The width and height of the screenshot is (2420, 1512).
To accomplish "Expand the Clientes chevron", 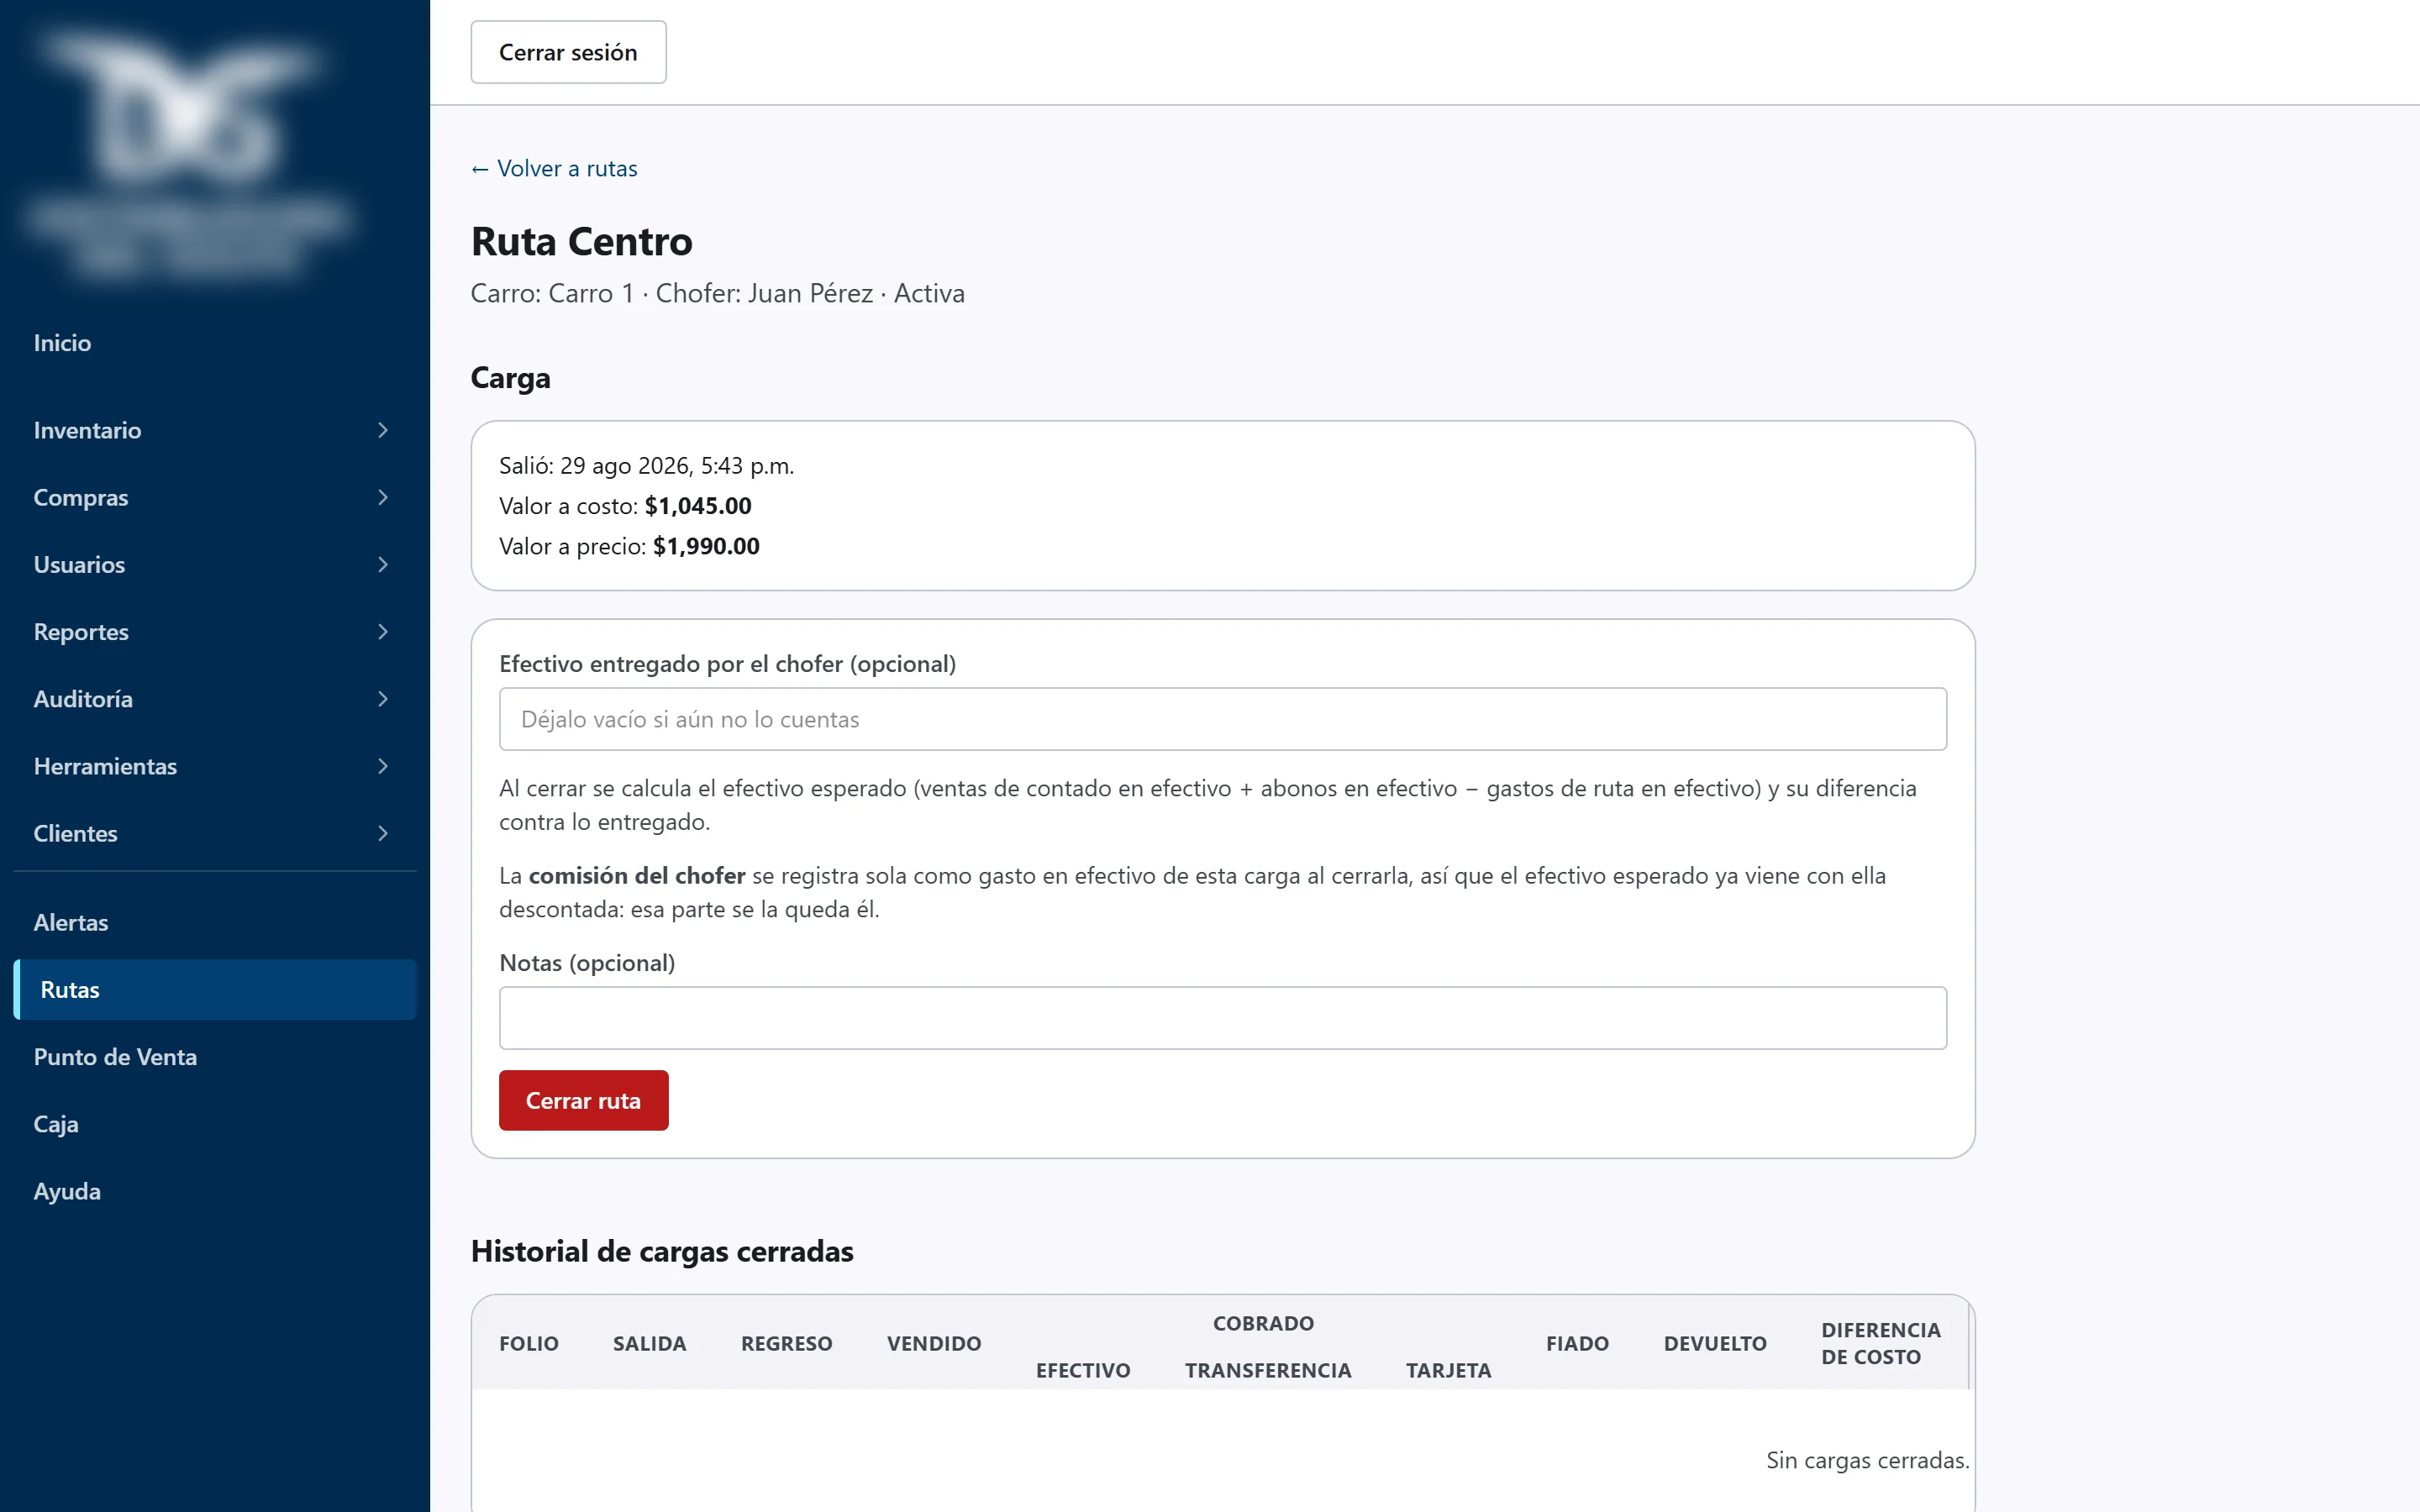I will tap(383, 833).
